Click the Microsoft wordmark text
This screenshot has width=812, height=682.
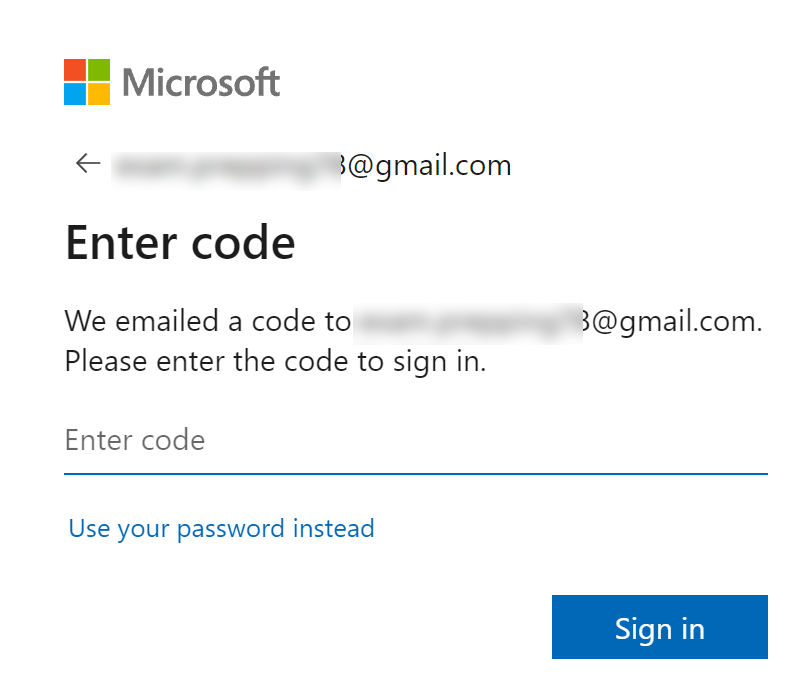[201, 83]
